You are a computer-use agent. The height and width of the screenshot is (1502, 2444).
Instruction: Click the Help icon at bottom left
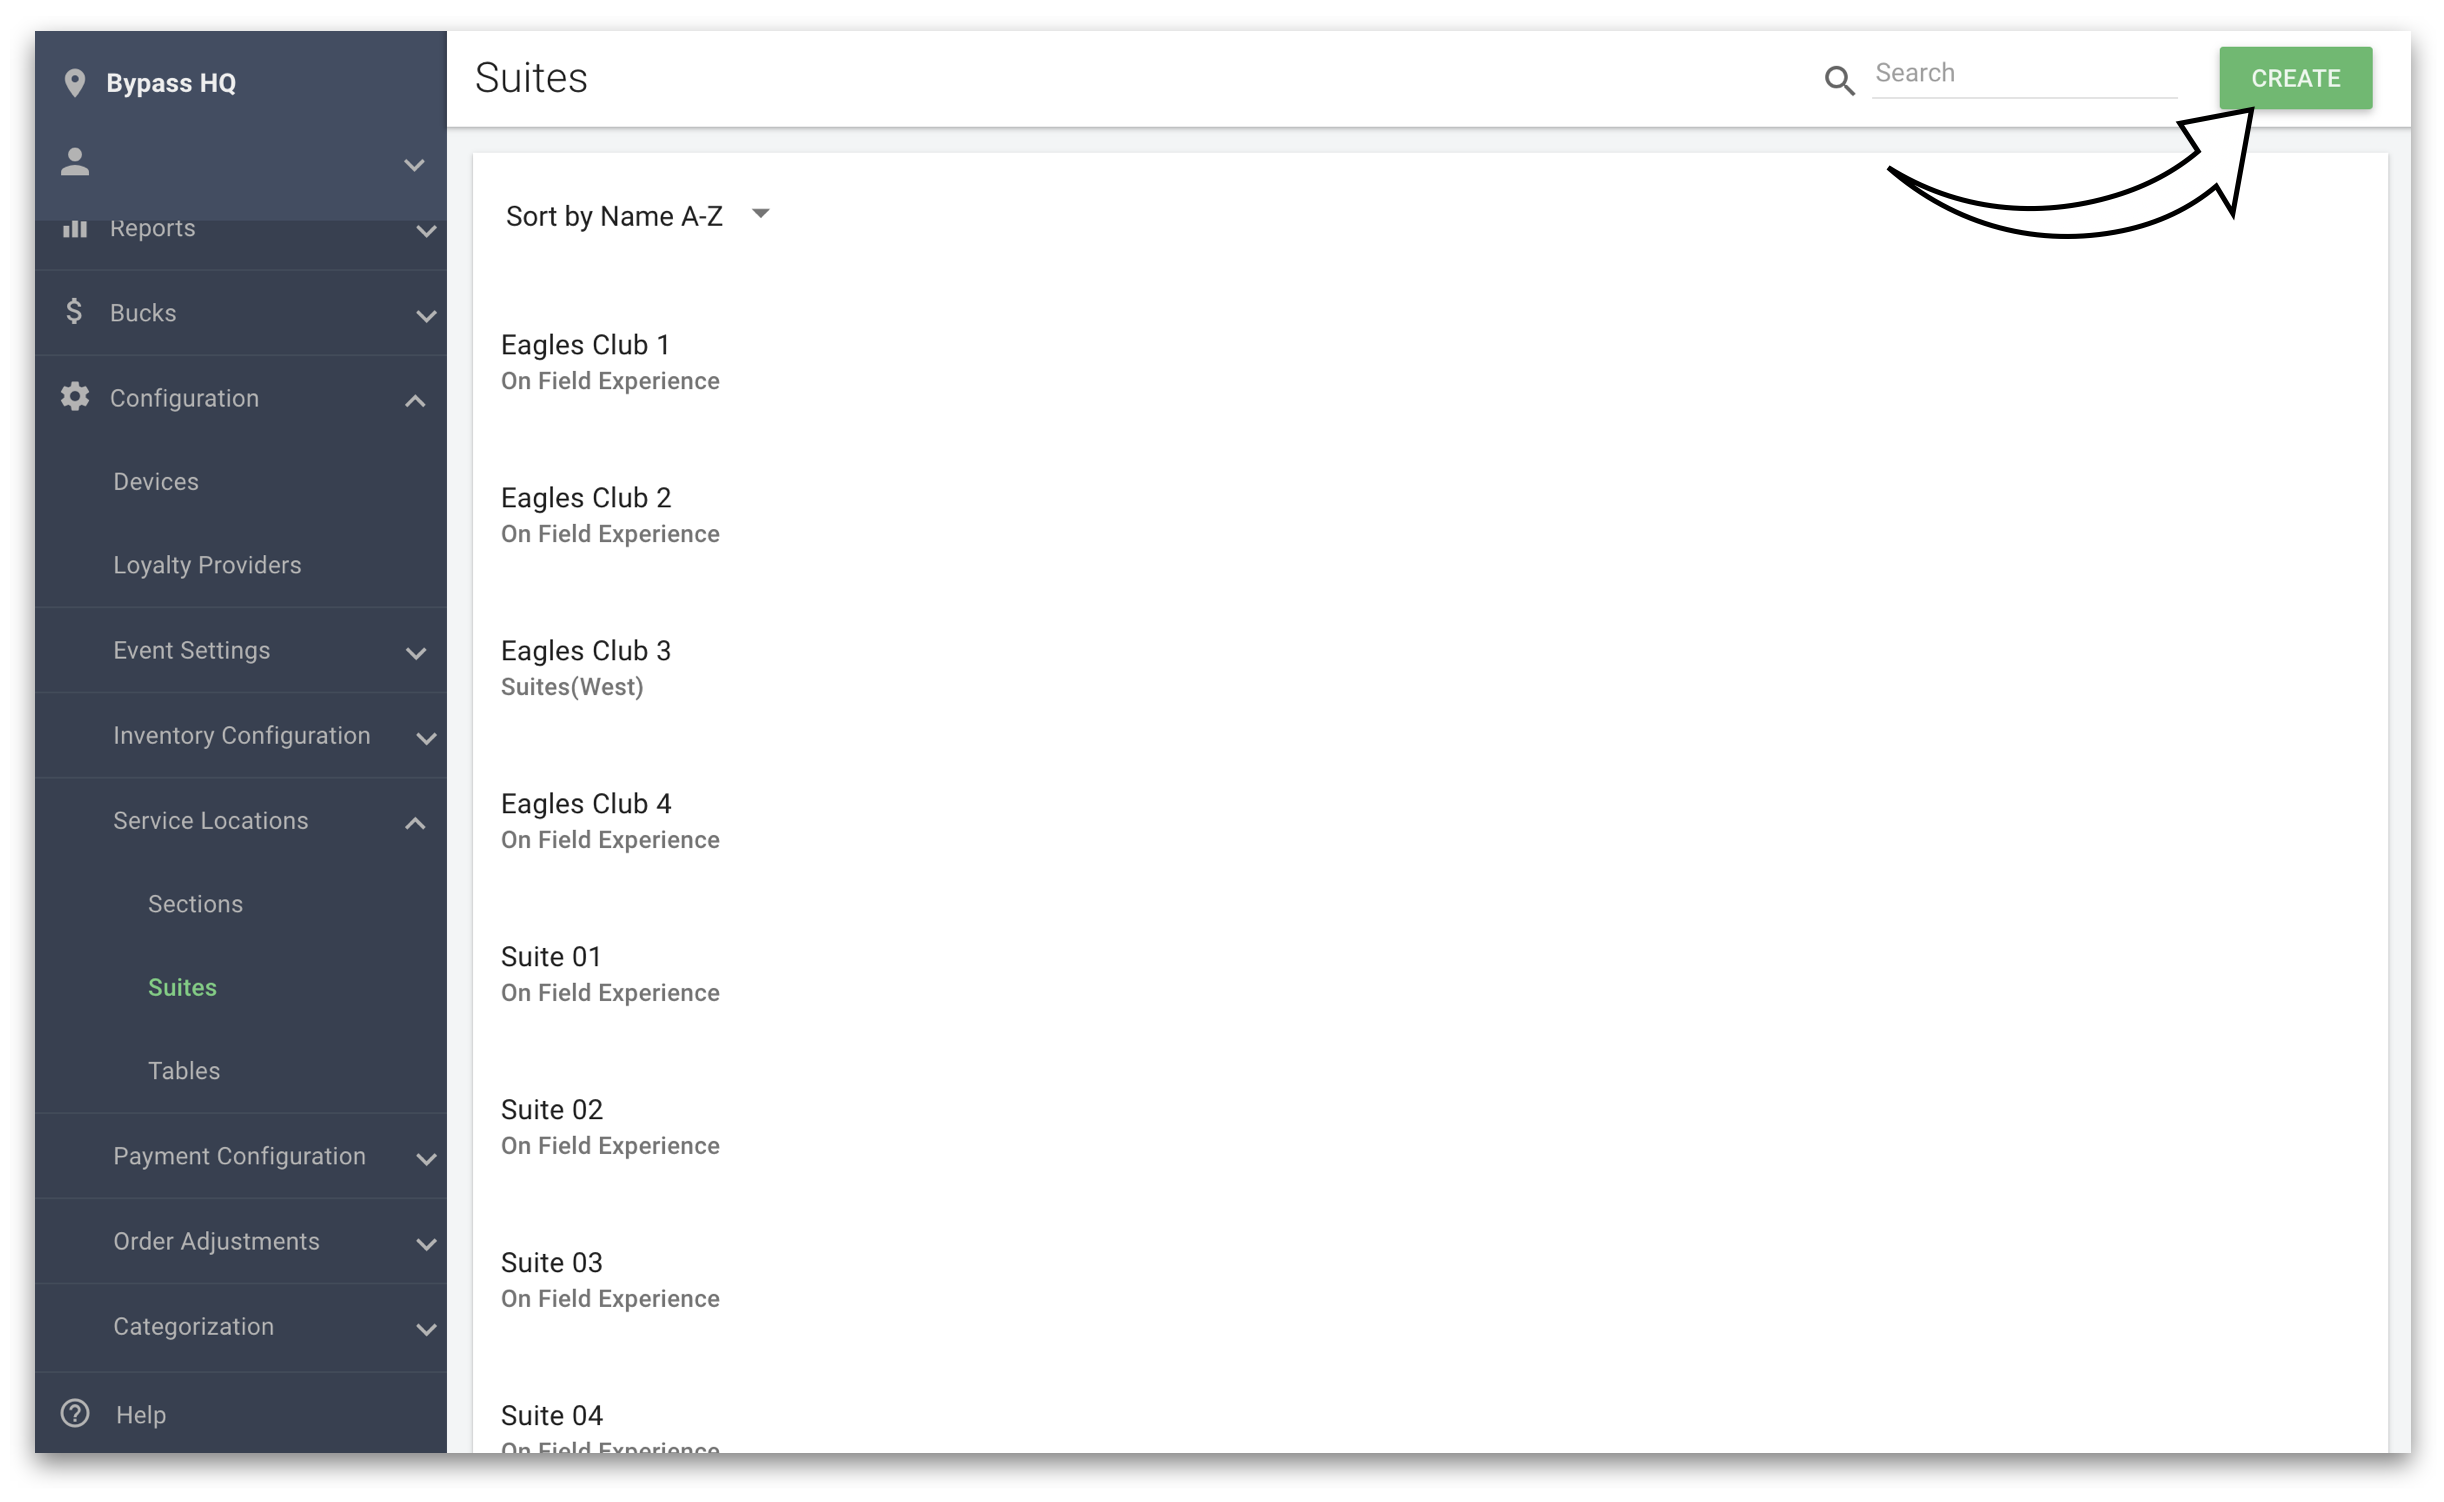pos(72,1415)
